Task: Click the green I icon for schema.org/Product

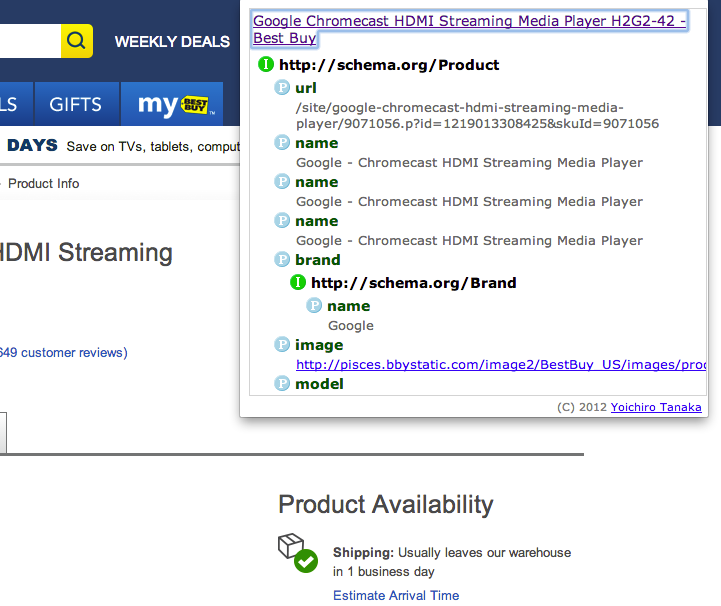Action: click(x=266, y=64)
